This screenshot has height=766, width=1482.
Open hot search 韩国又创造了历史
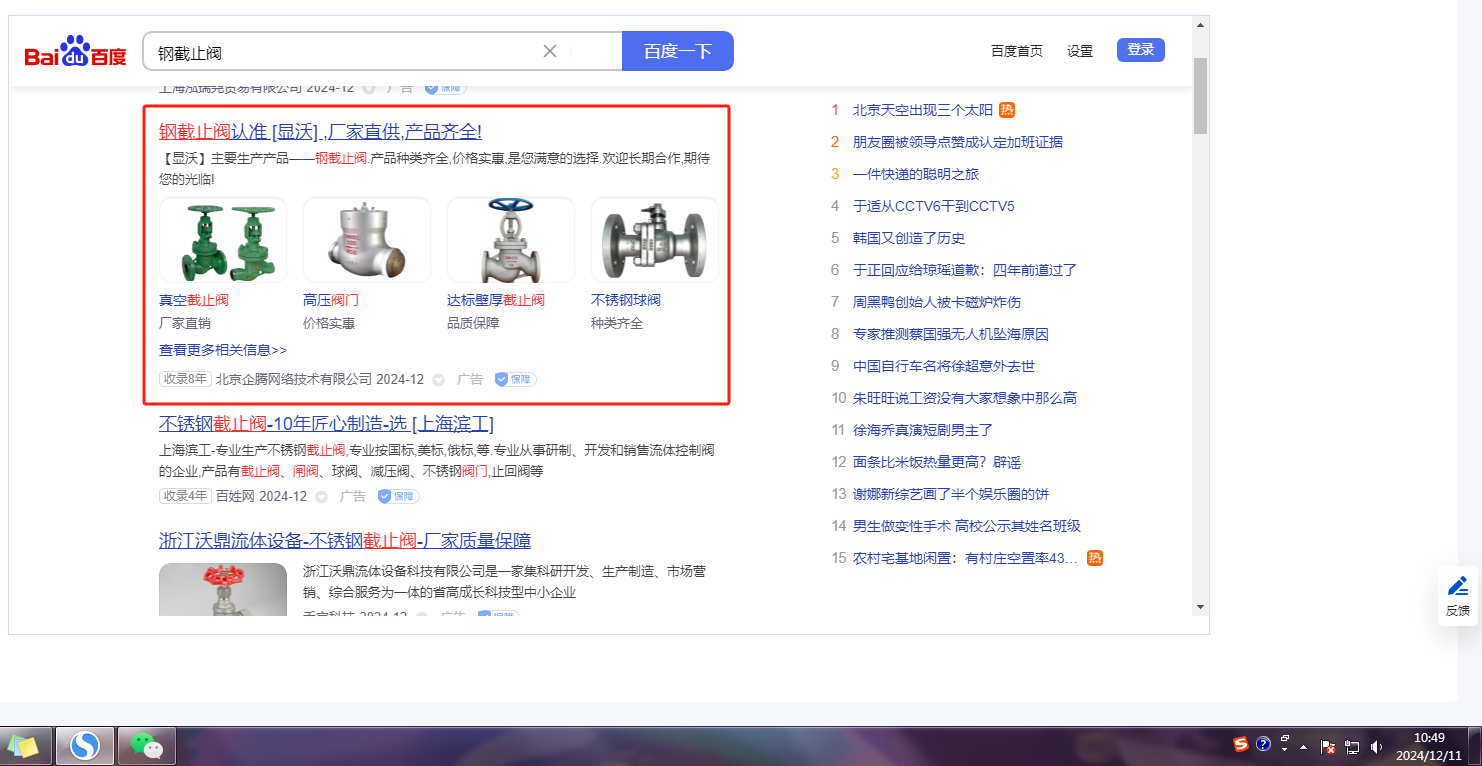click(x=909, y=238)
